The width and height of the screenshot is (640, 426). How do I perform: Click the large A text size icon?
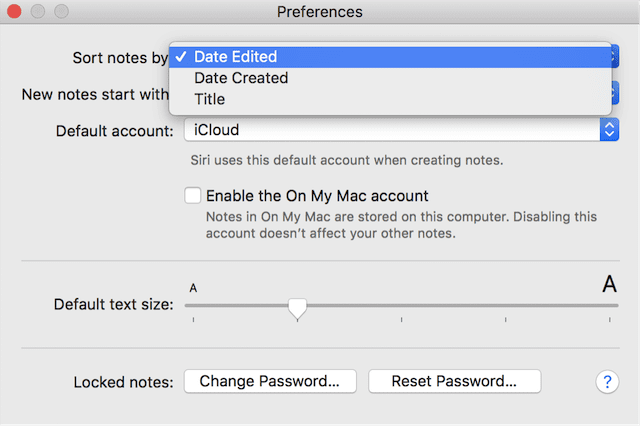click(609, 285)
